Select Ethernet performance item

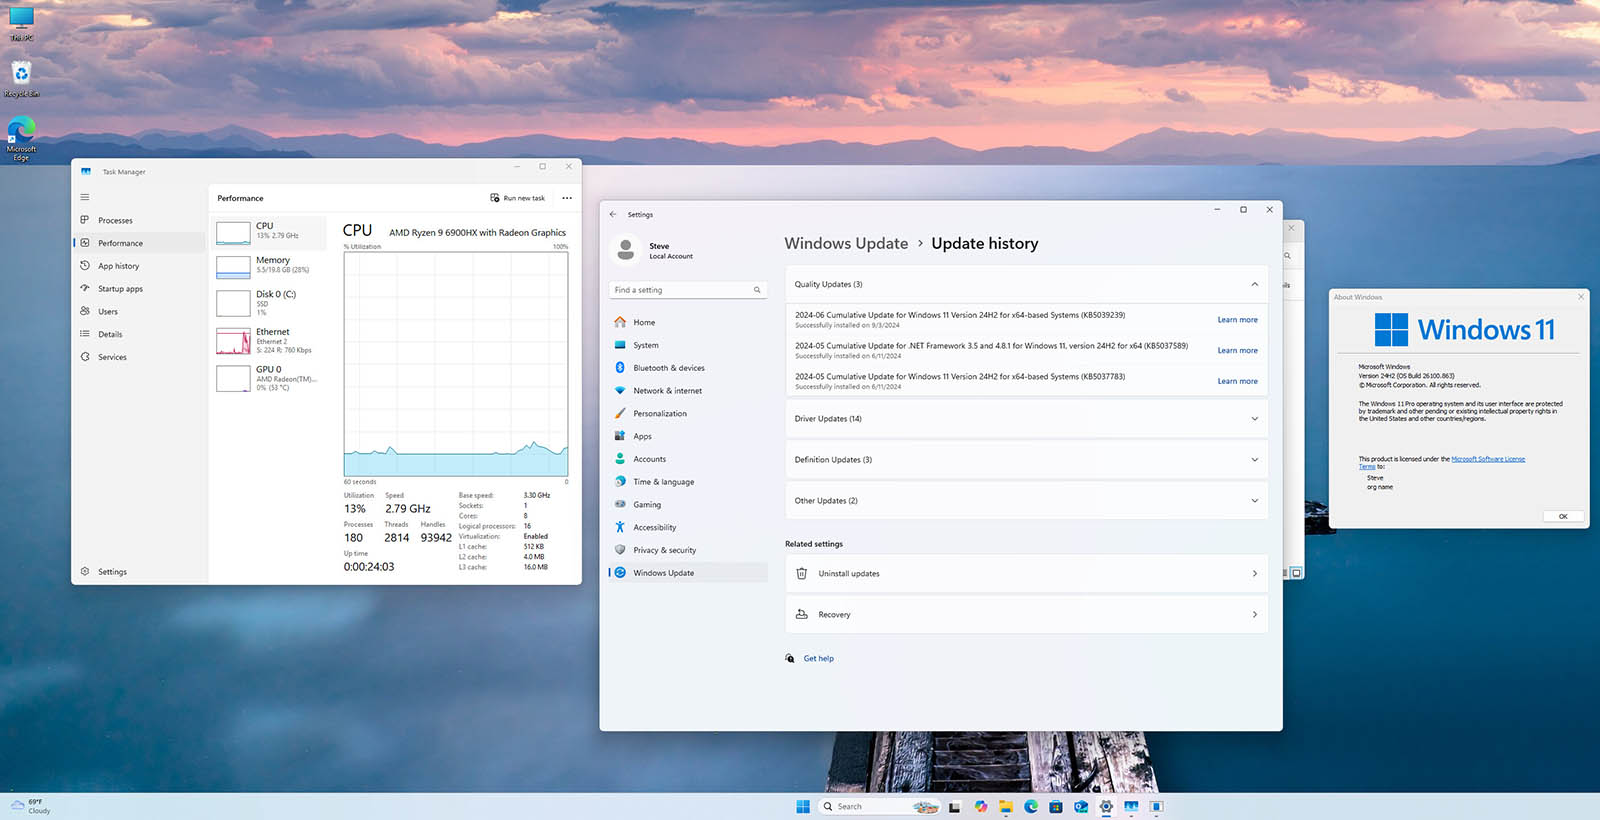[270, 340]
